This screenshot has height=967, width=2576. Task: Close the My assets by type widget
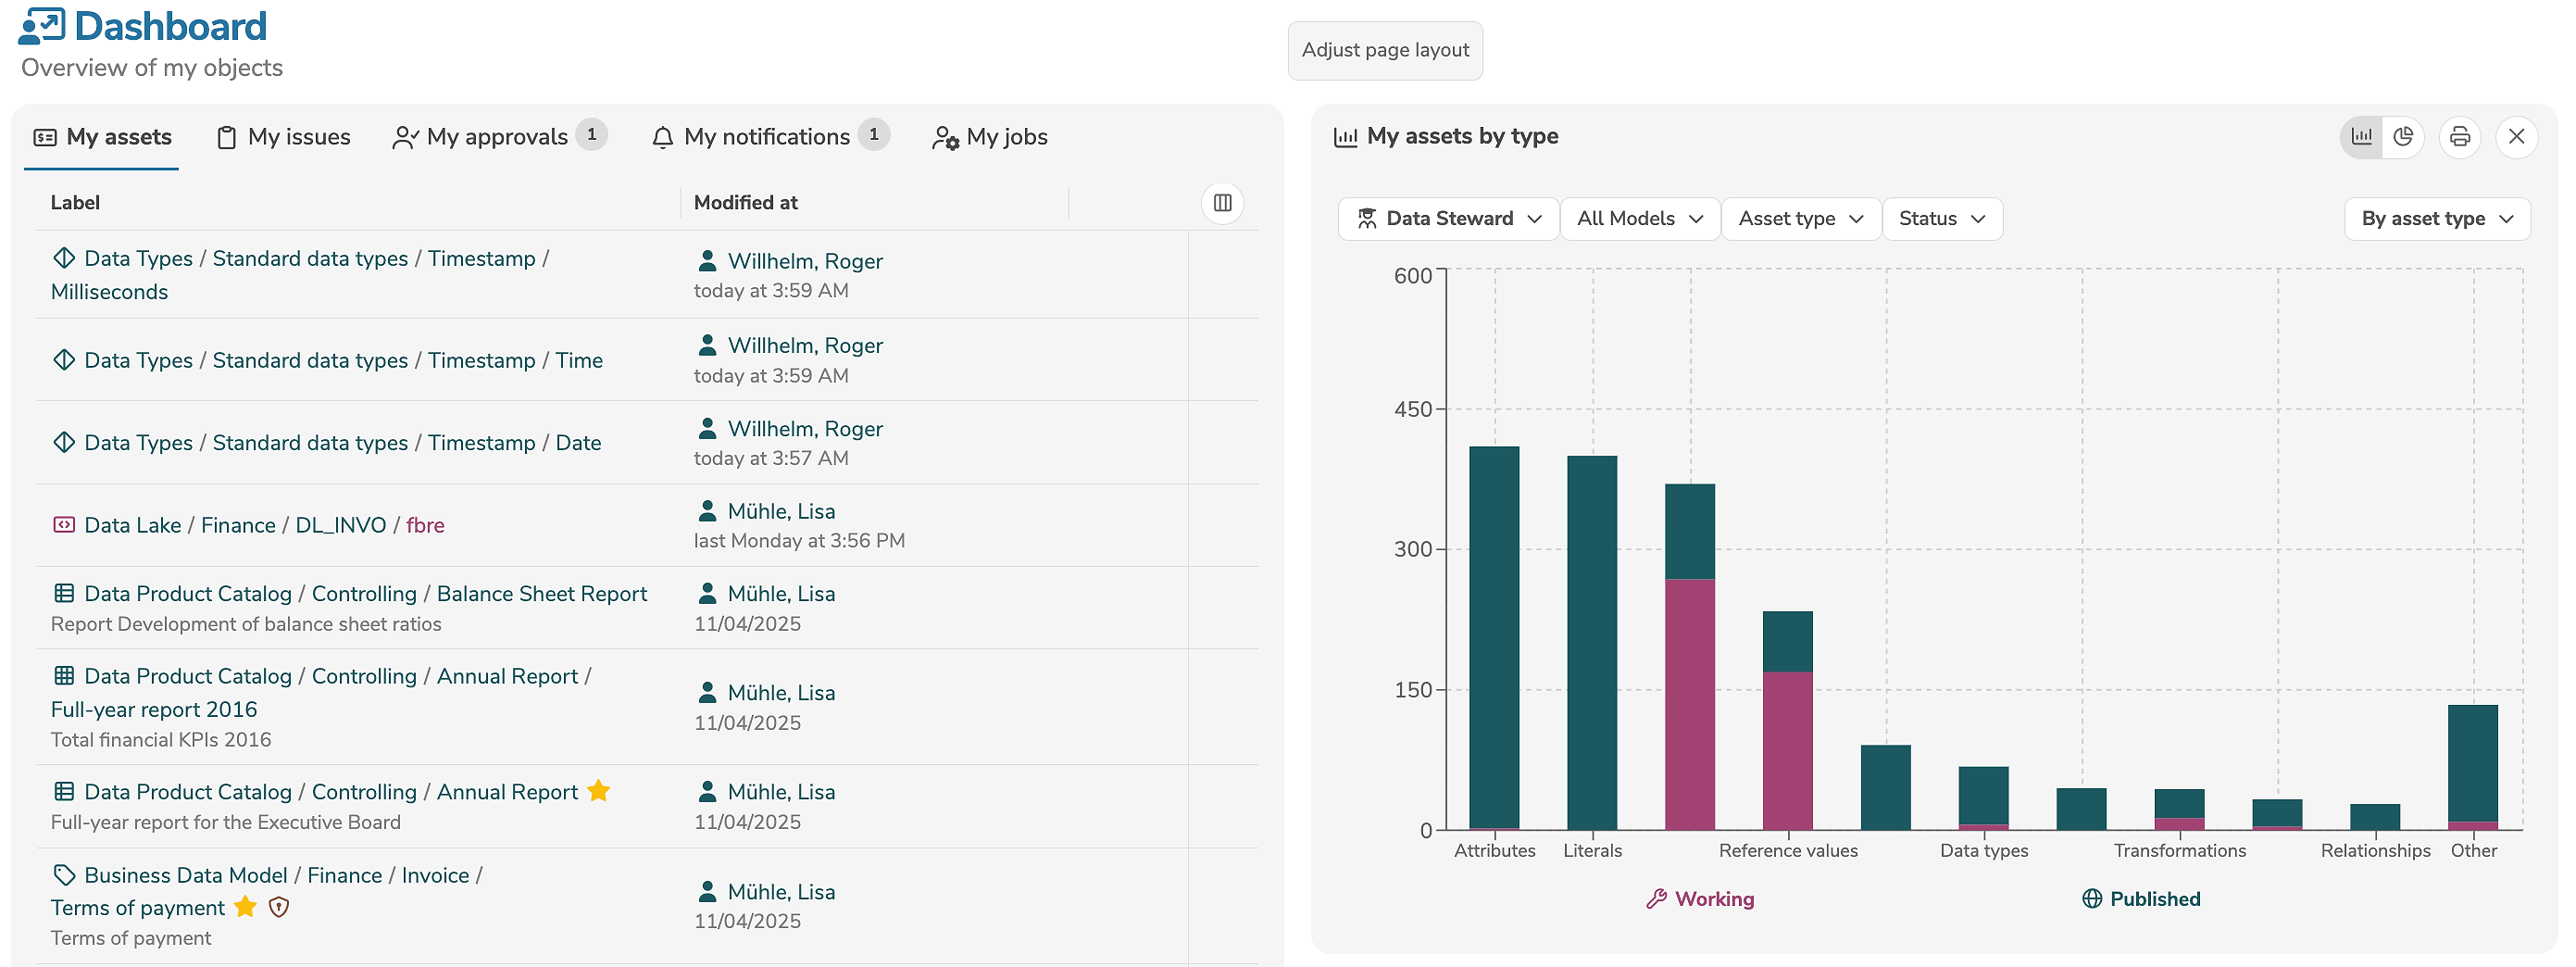2516,137
